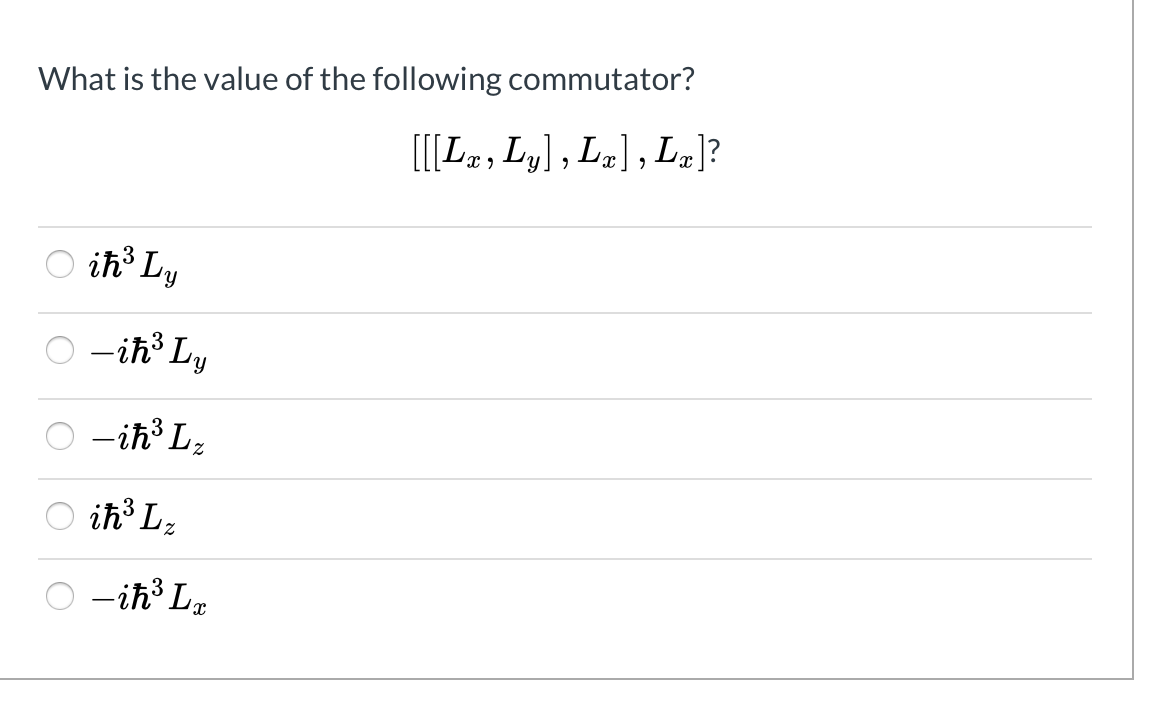Click the question heading text
1170x708 pixels.
[x=366, y=78]
